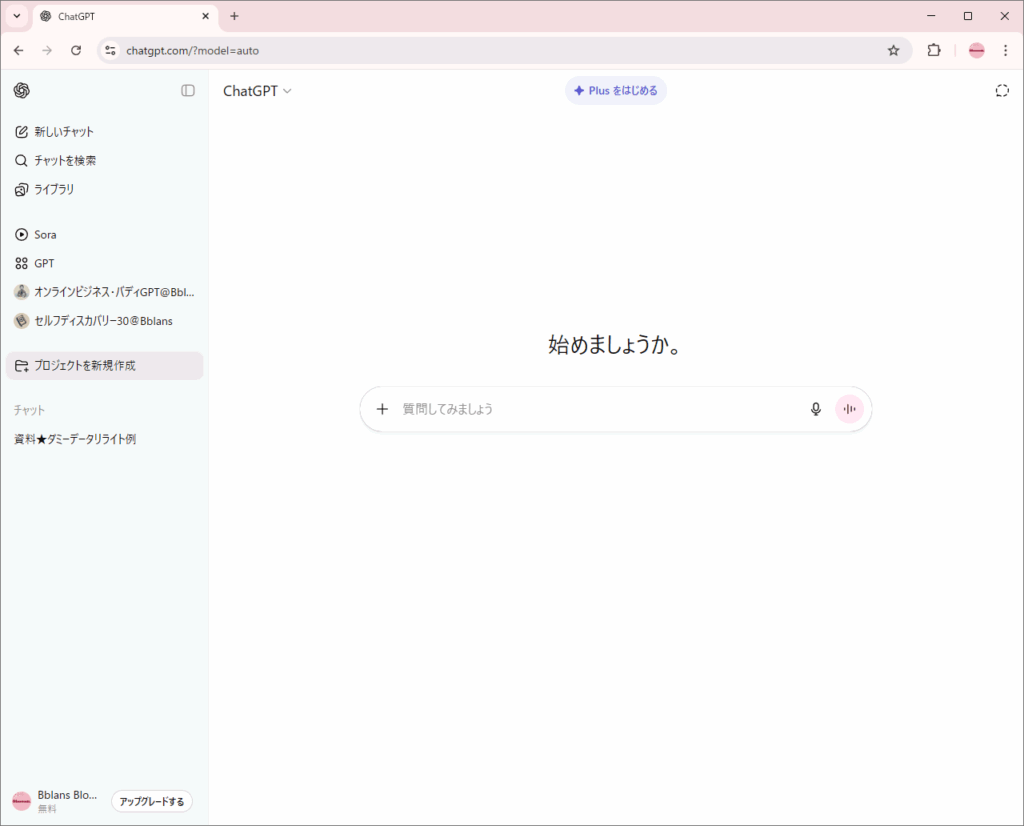Open the 資料★ダミーデータリライト例 chat

click(x=75, y=439)
